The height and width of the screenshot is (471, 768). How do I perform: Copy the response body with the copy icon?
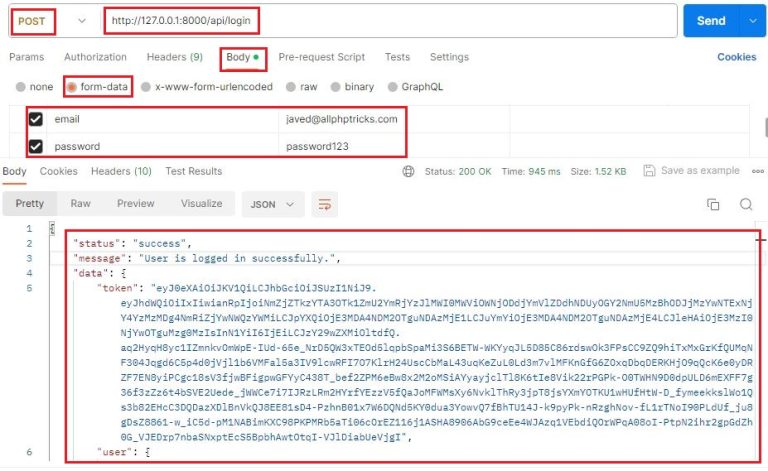pyautogui.click(x=713, y=204)
